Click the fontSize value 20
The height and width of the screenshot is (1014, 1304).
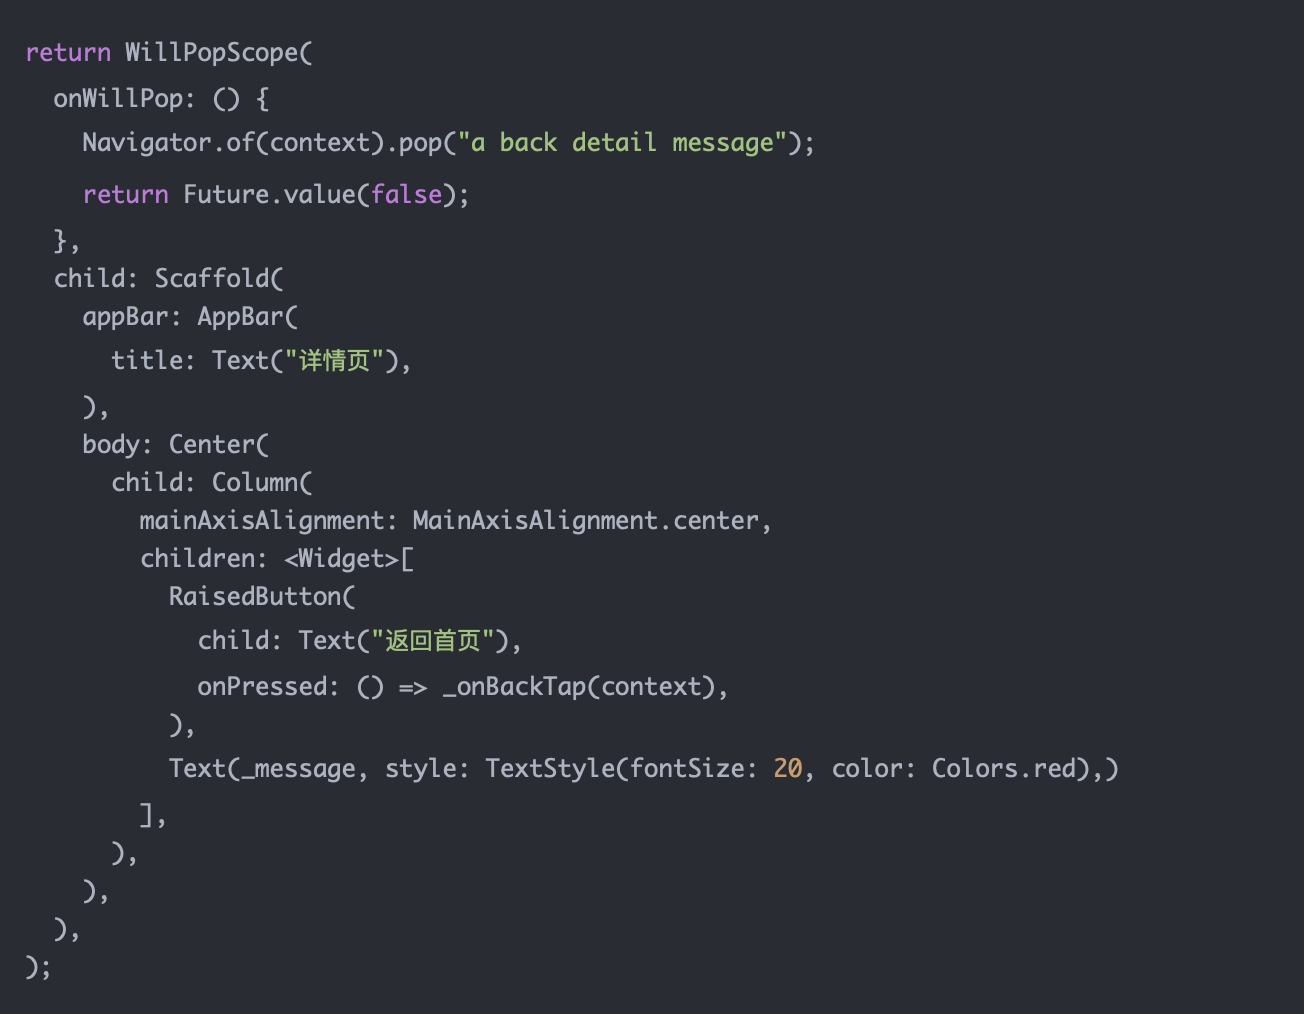(x=788, y=769)
